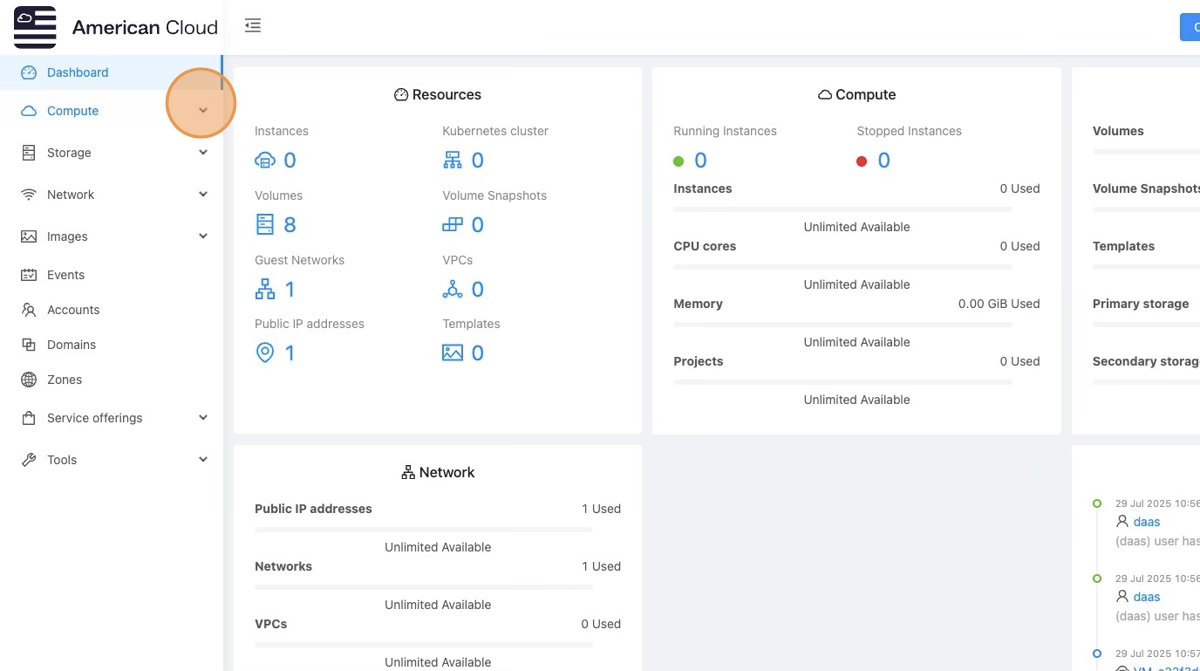Expand the Service offerings section
The height and width of the screenshot is (671, 1200).
point(203,418)
